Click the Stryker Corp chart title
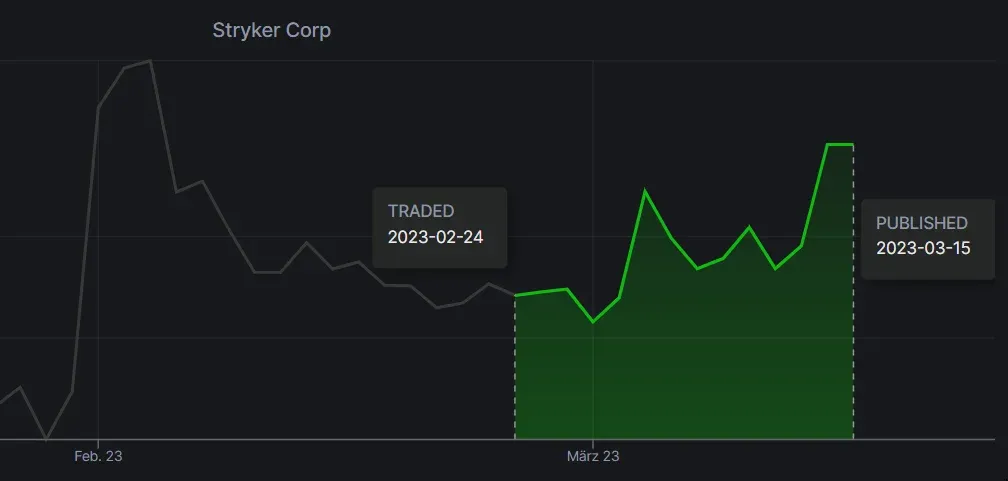Image resolution: width=1008 pixels, height=481 pixels. (271, 31)
